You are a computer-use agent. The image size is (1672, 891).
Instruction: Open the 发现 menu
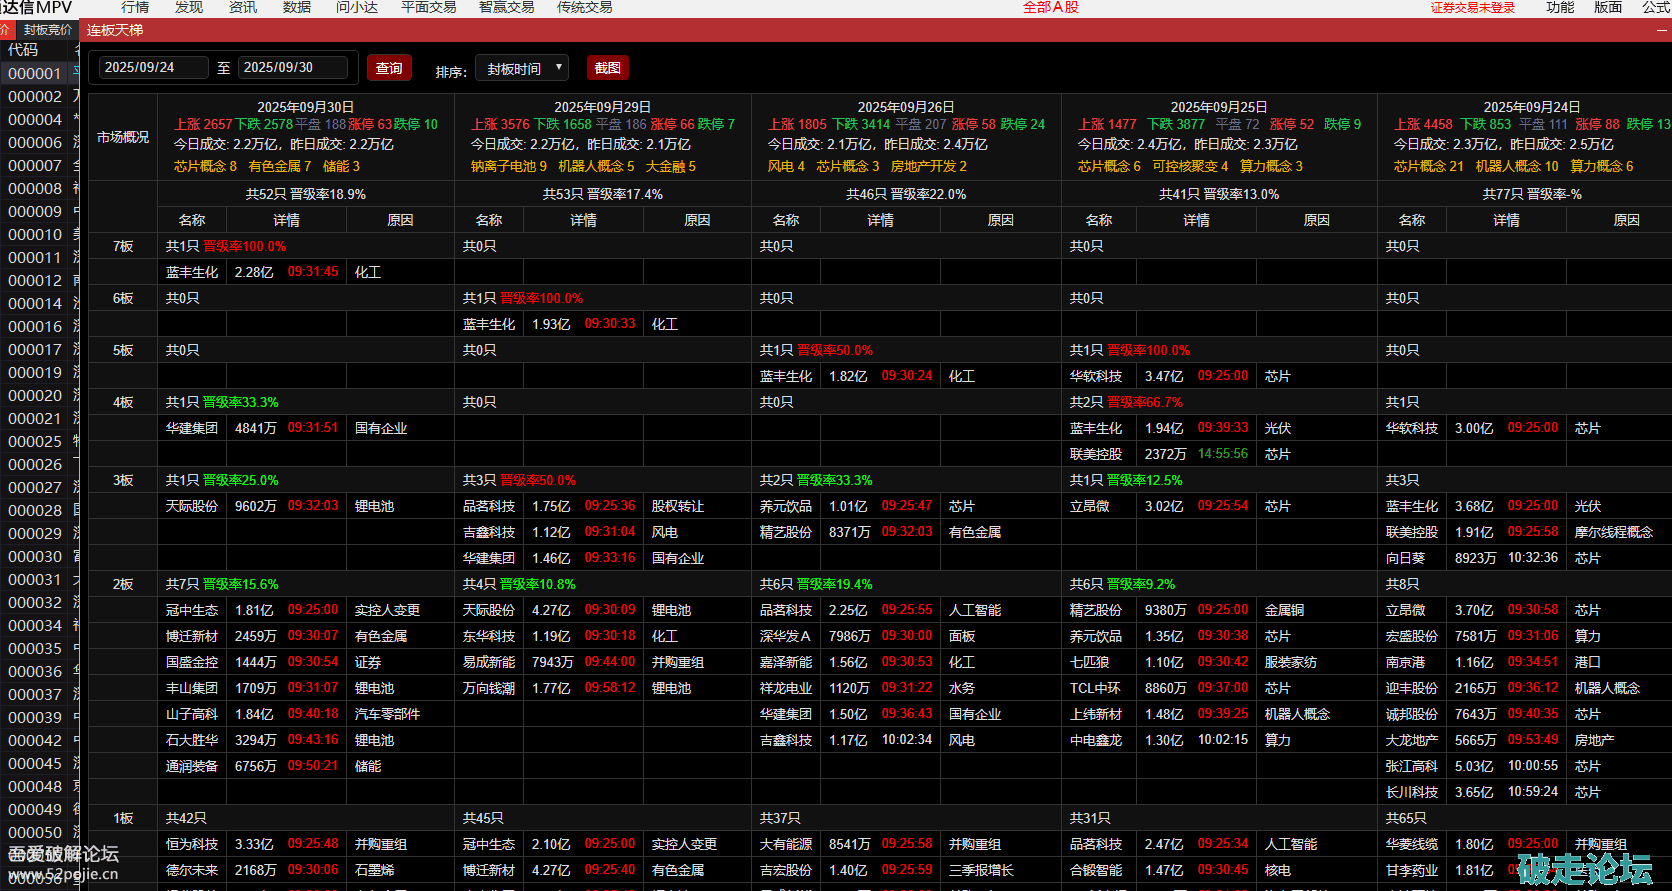pyautogui.click(x=189, y=7)
